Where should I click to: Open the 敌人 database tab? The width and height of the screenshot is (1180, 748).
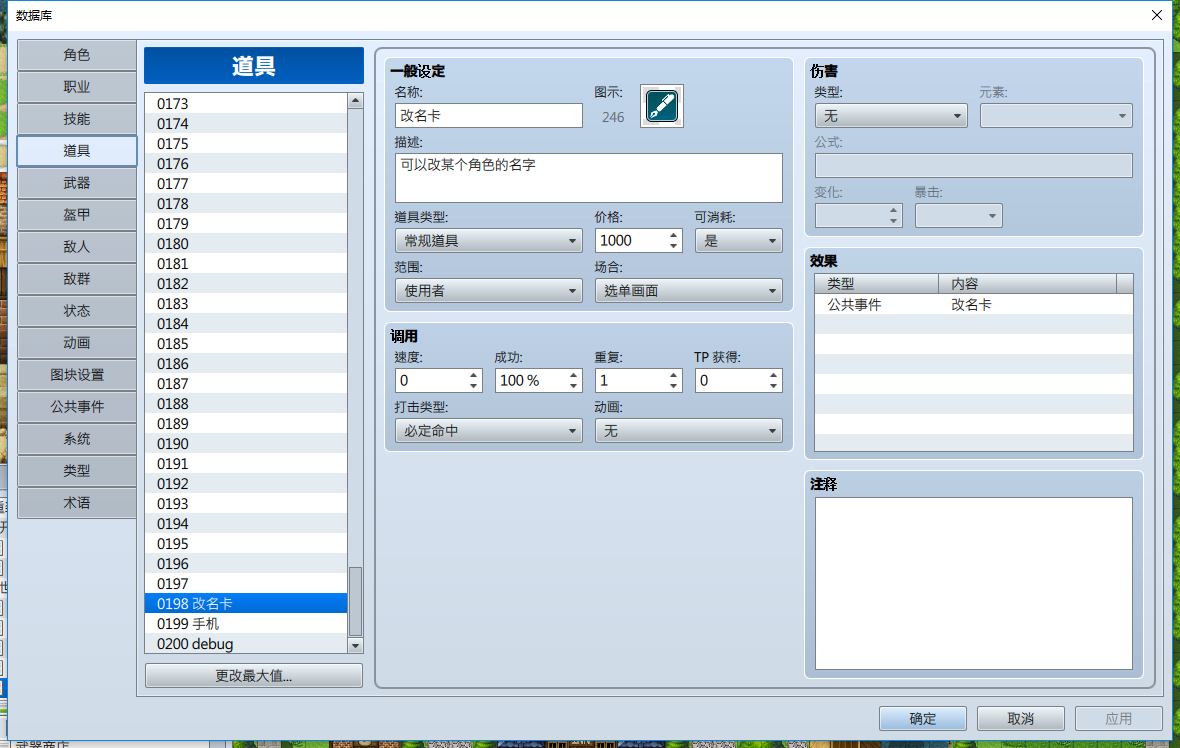[77, 247]
